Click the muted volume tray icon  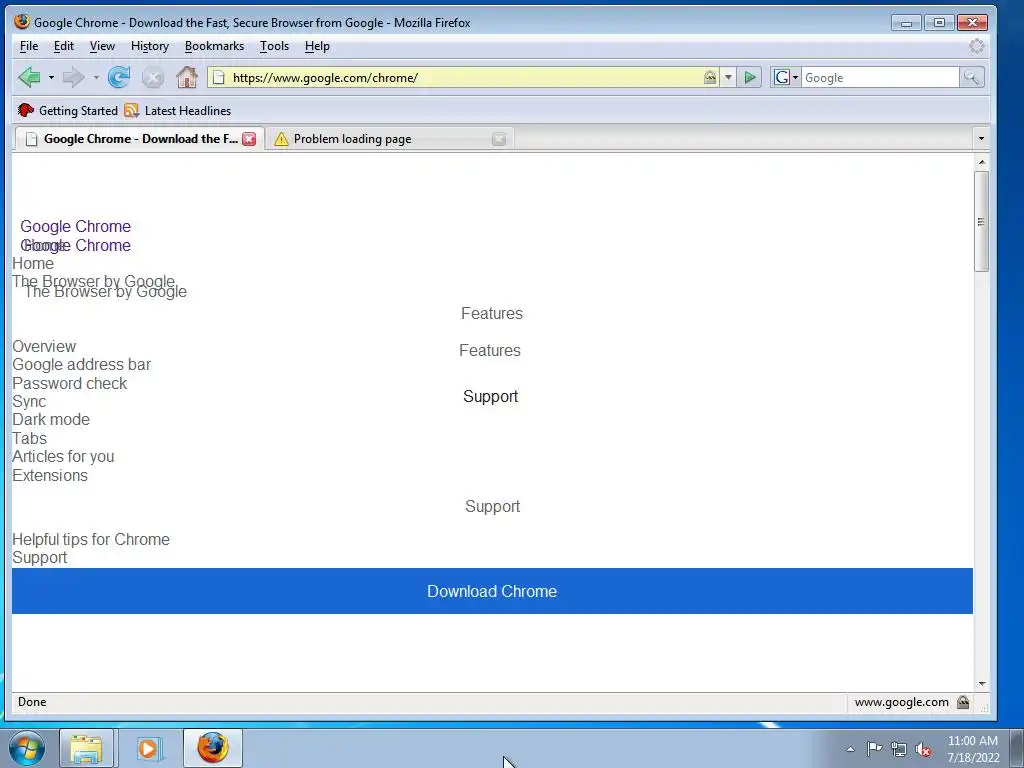coord(923,749)
